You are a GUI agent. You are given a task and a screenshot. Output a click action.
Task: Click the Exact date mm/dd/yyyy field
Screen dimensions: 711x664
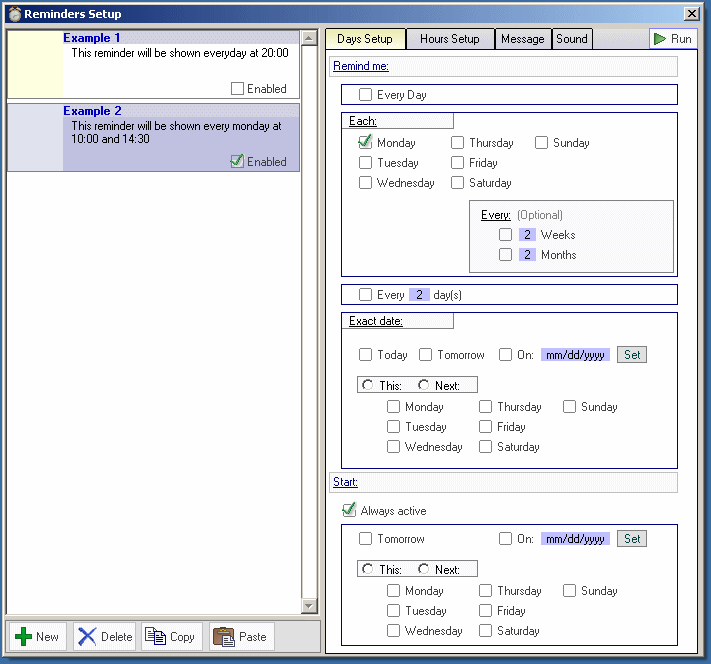(575, 355)
